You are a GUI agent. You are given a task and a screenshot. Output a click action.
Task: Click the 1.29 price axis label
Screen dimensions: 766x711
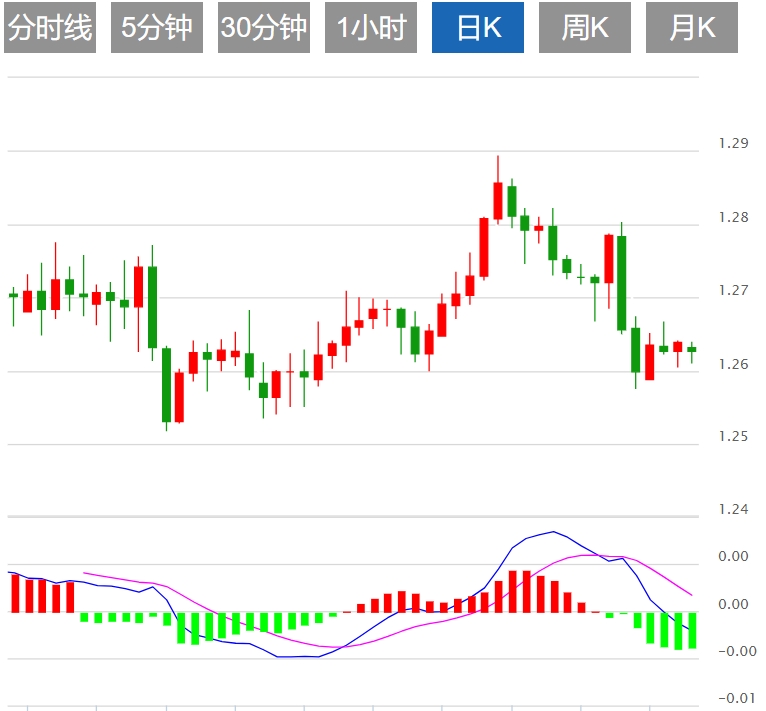tap(733, 143)
